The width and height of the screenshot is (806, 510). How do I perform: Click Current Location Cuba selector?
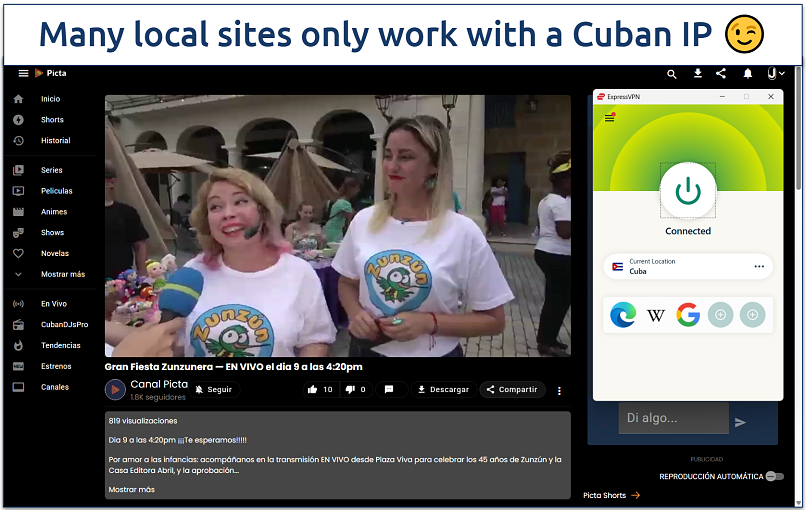point(688,266)
